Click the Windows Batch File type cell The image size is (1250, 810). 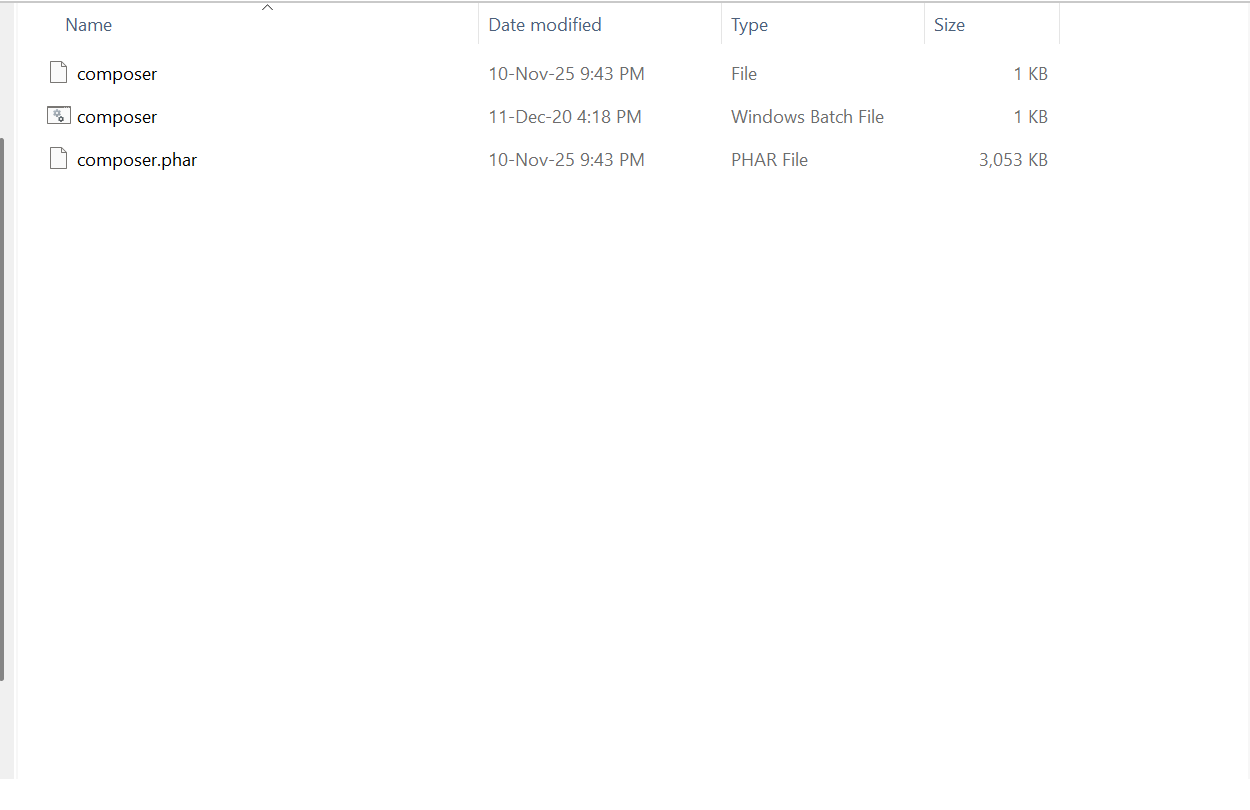click(807, 117)
